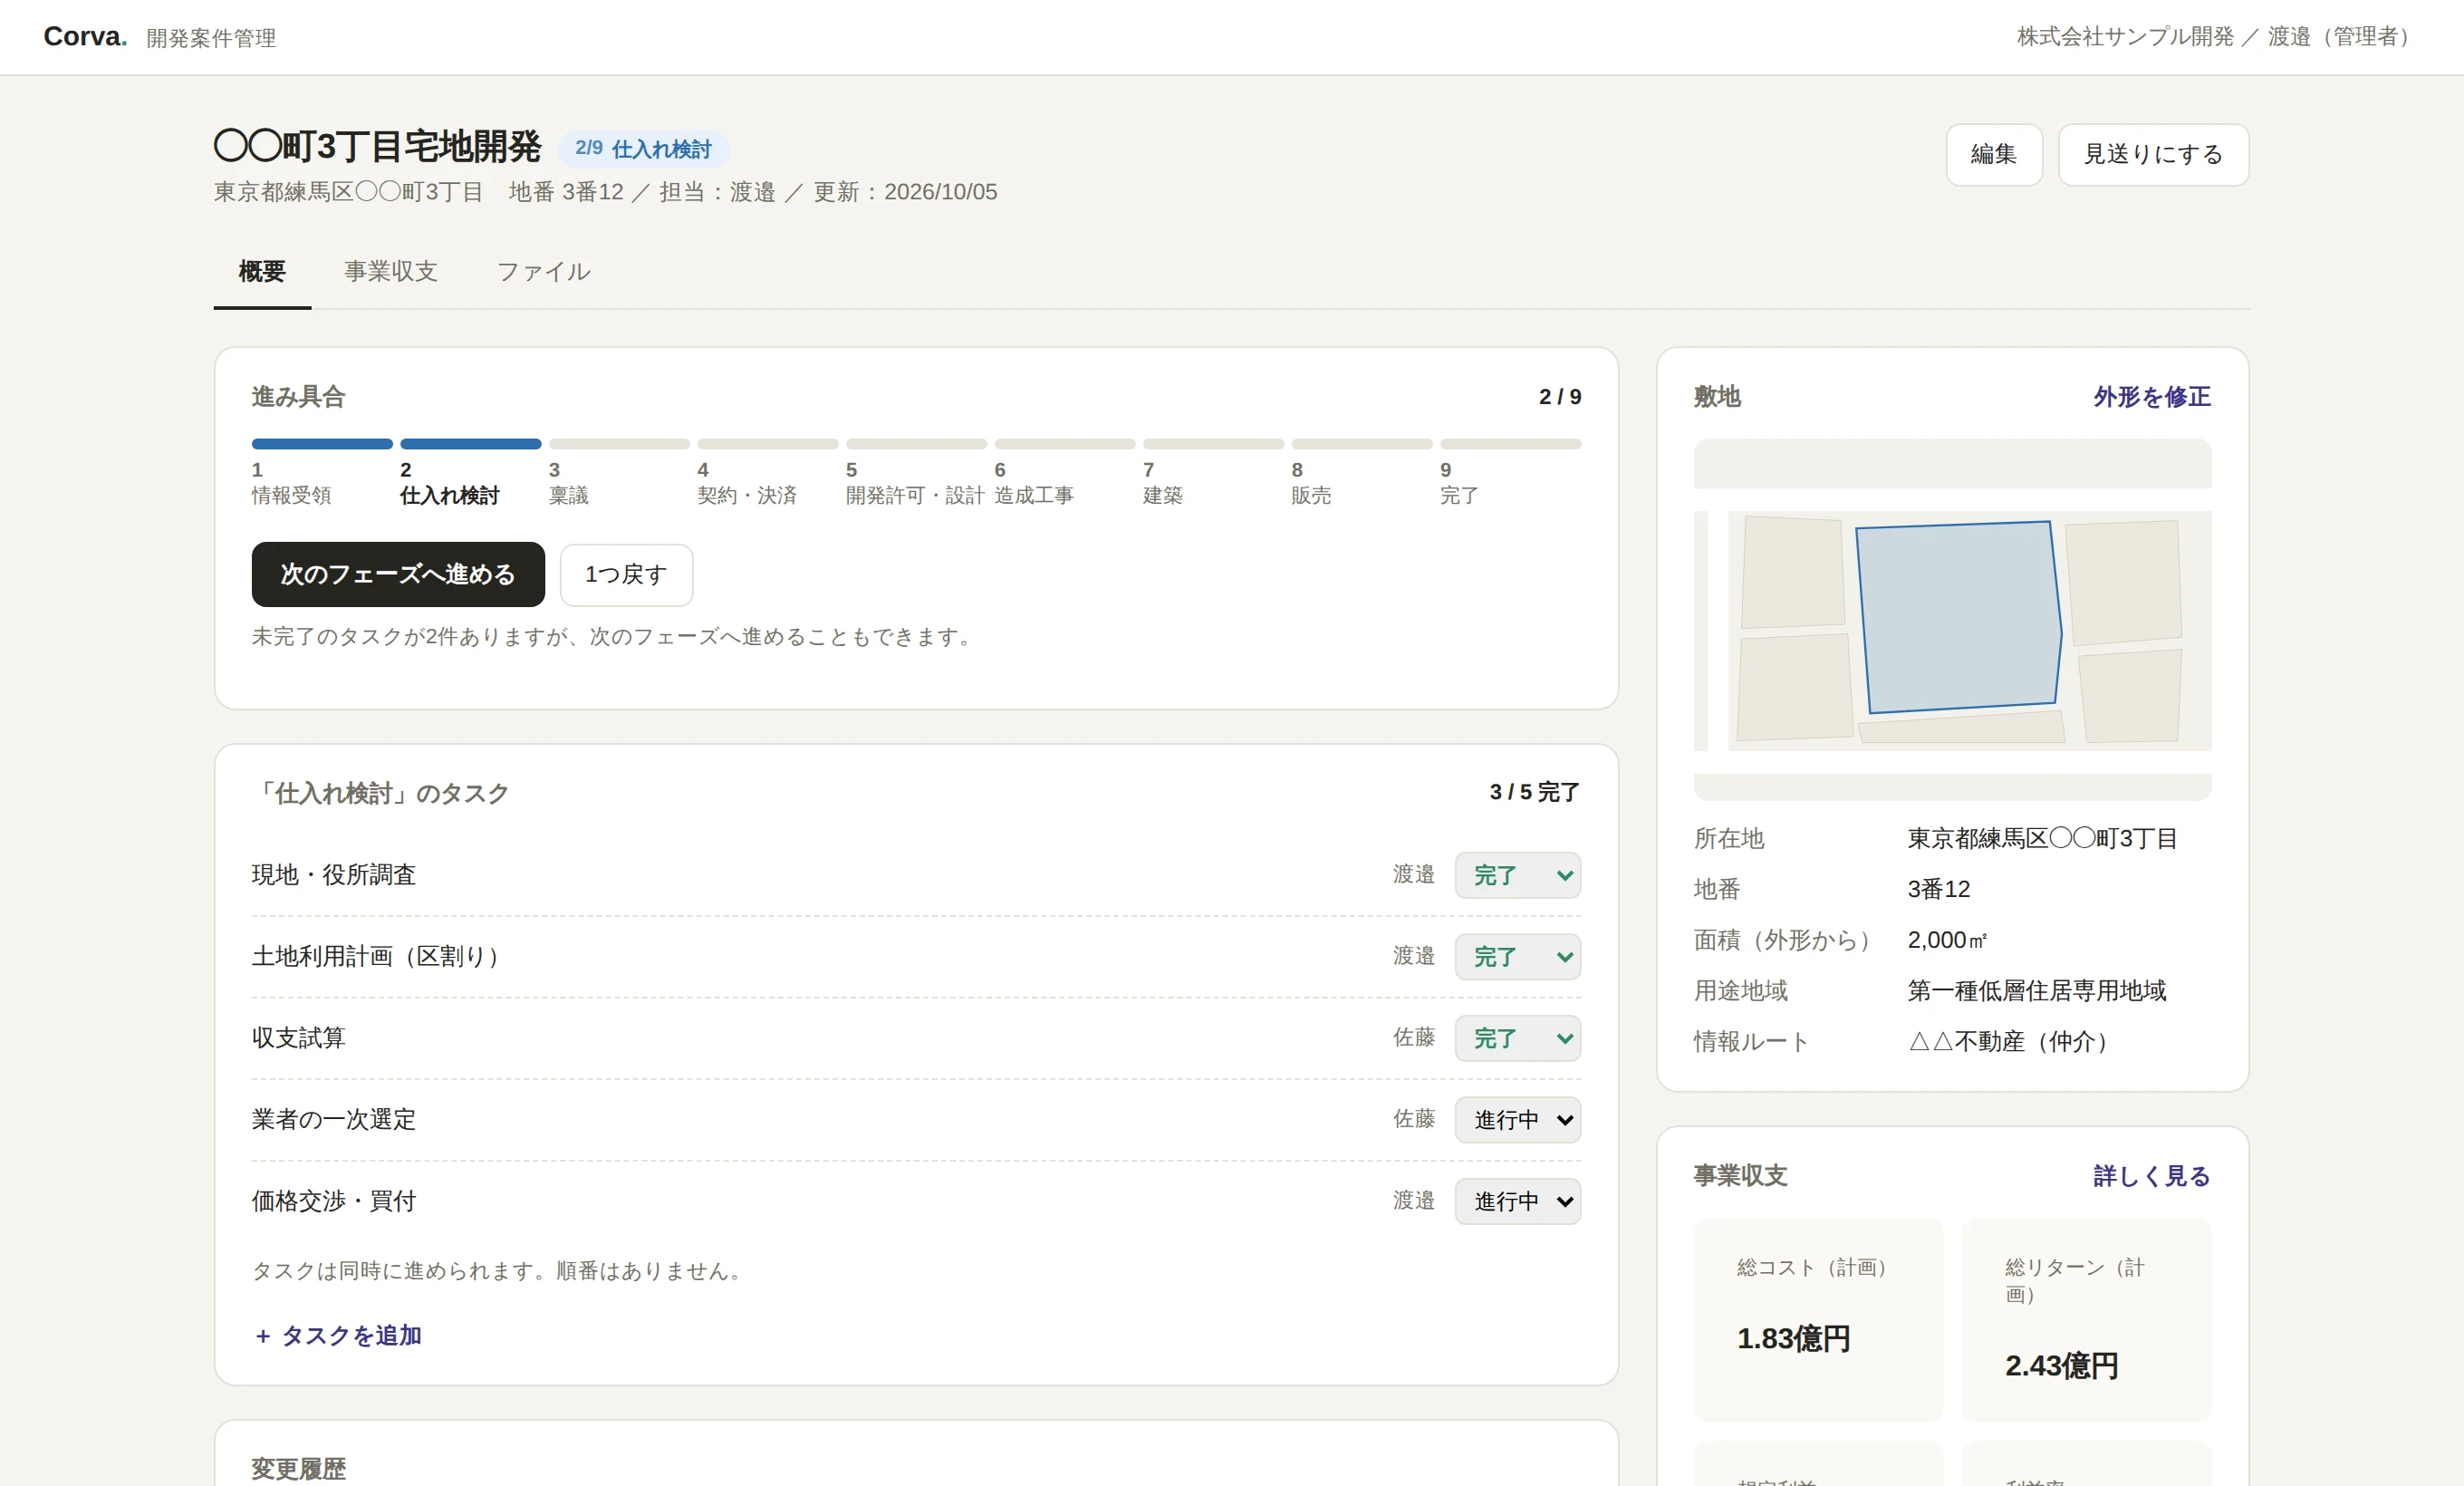
Task: Change status of 業者の一次選定 task
Action: click(x=1517, y=1120)
